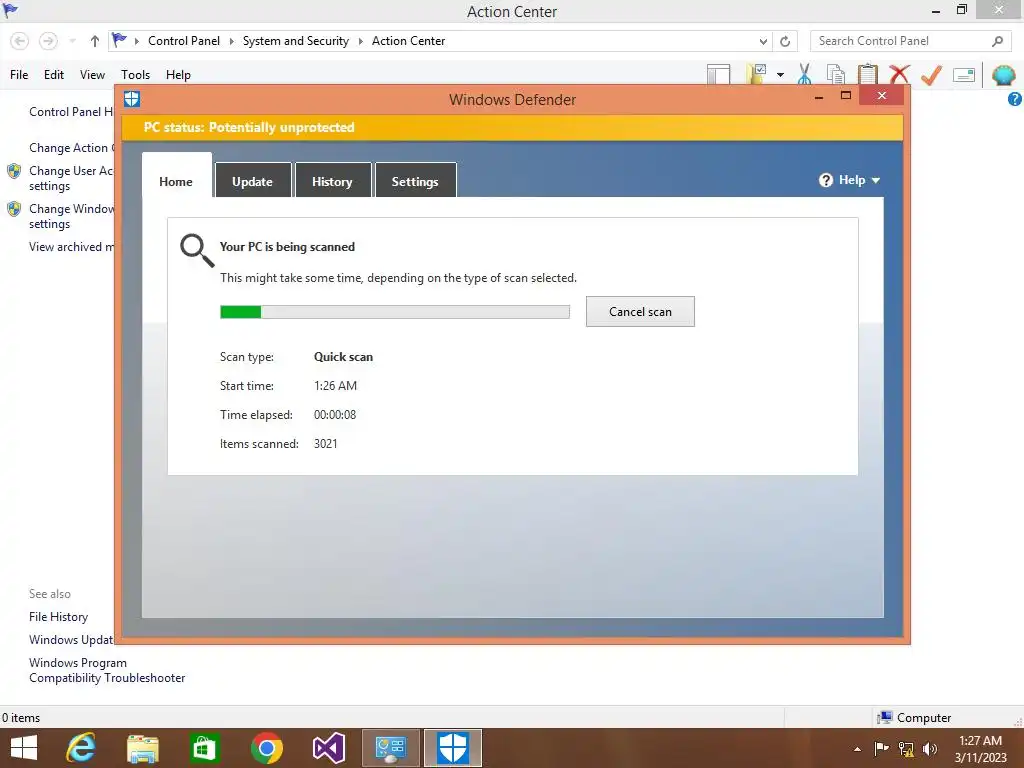The image size is (1024, 768).
Task: Show hidden tray icons arrow
Action: click(x=857, y=749)
